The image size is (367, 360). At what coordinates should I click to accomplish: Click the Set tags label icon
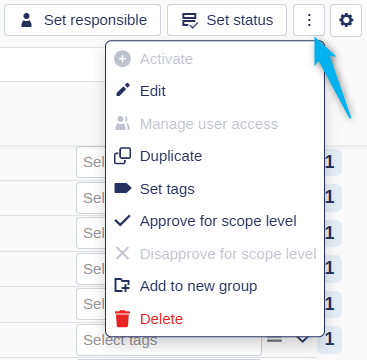[123, 188]
